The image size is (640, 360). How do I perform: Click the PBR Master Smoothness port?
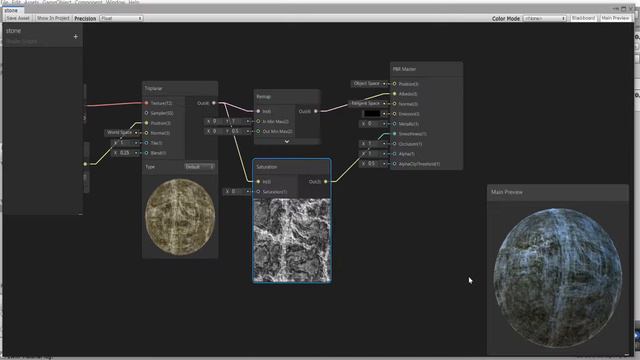tap(394, 133)
